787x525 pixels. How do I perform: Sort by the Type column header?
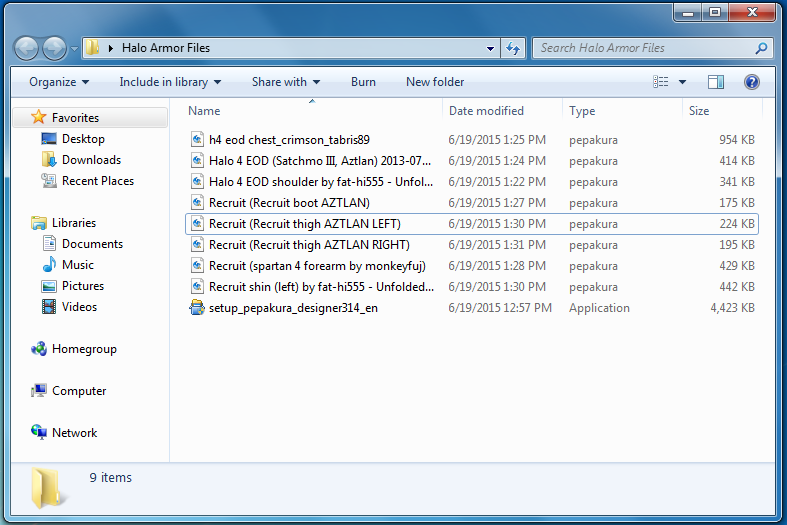582,111
